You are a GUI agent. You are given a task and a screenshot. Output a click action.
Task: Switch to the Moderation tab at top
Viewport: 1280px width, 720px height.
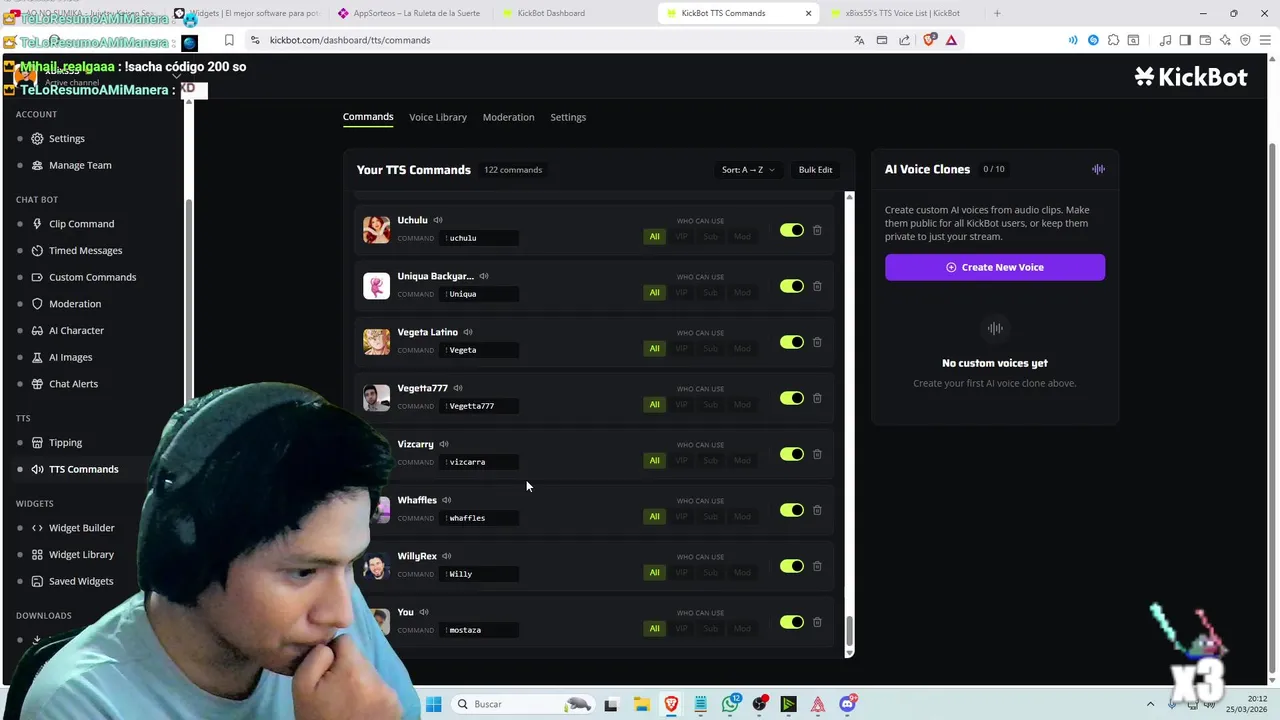pos(508,117)
